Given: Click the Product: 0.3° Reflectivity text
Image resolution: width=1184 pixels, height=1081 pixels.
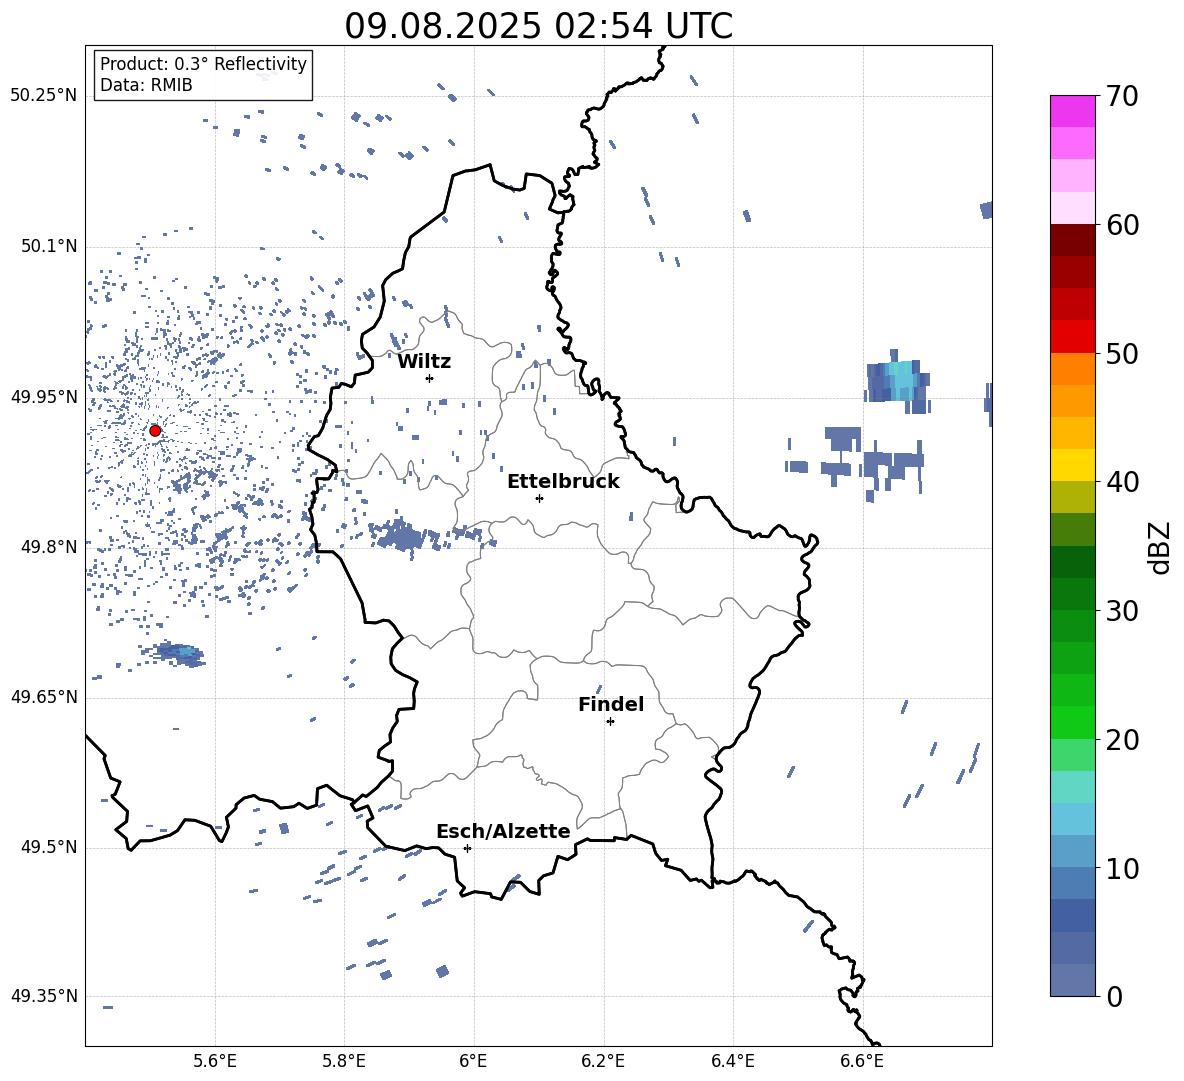Looking at the screenshot, I should (x=203, y=64).
